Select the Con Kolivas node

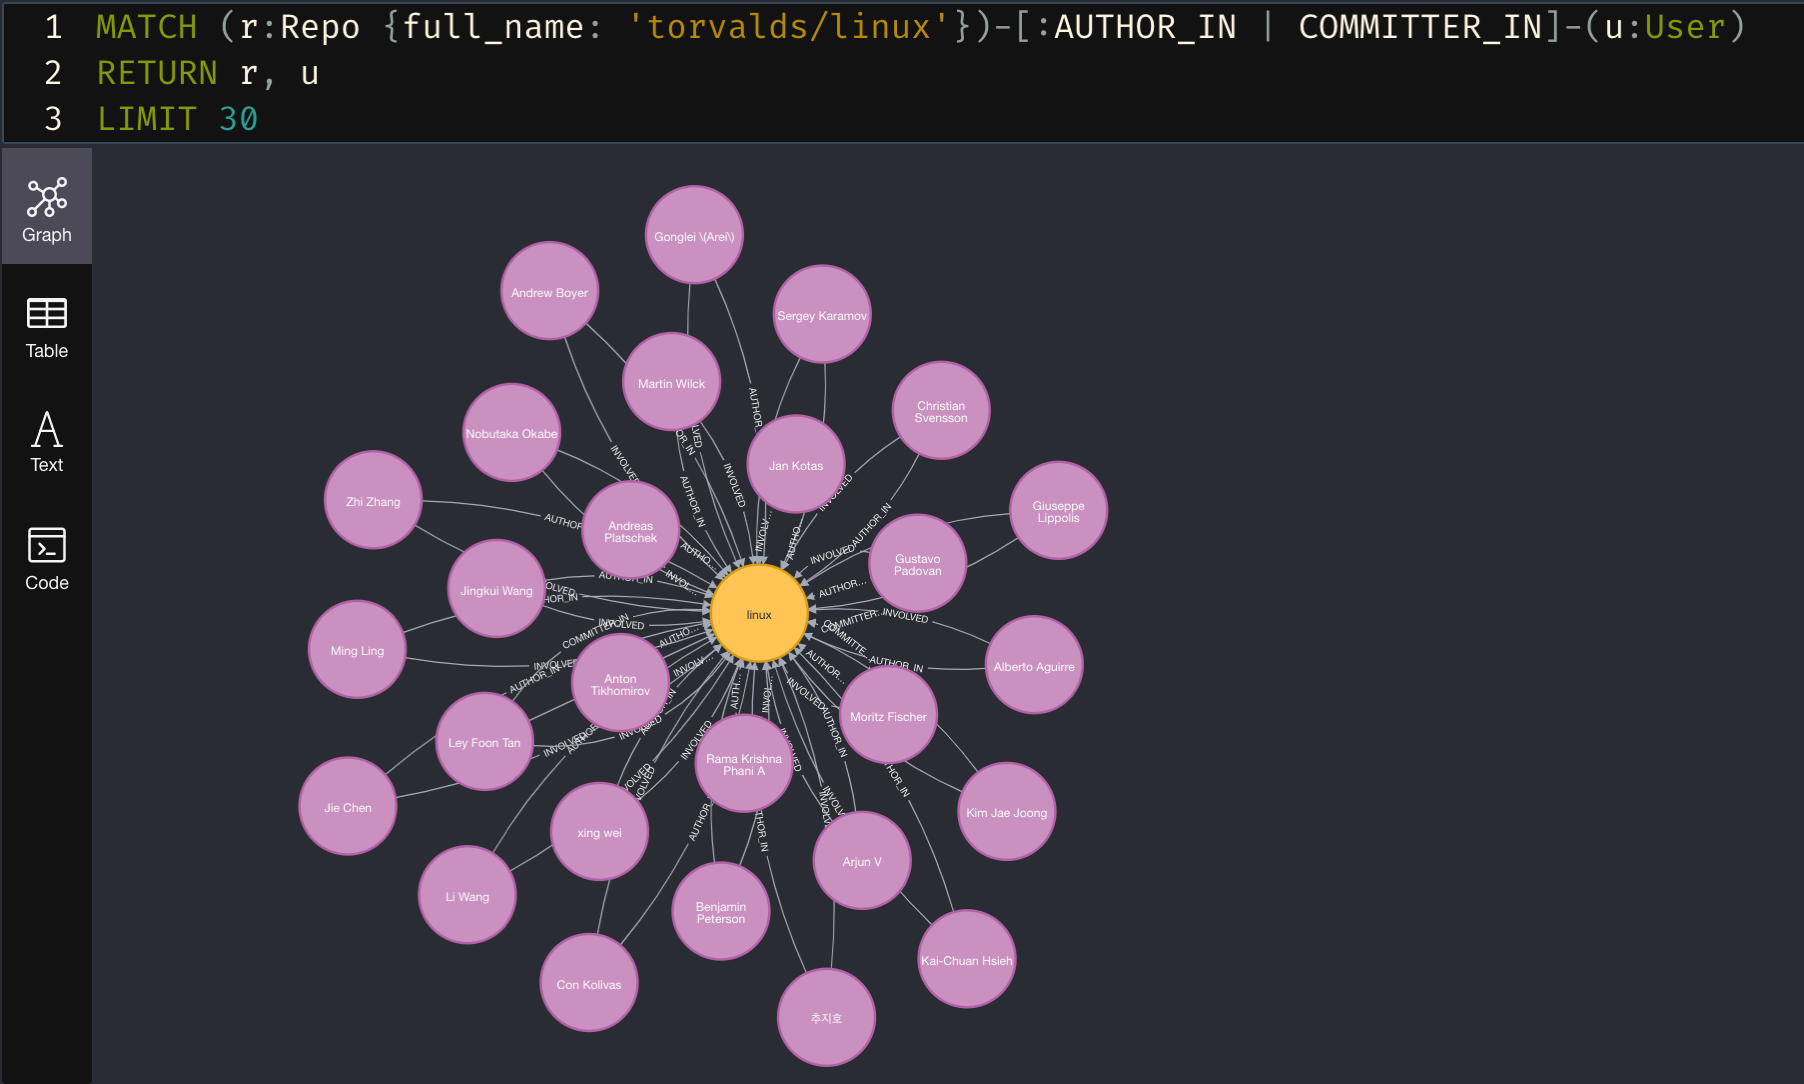point(589,983)
